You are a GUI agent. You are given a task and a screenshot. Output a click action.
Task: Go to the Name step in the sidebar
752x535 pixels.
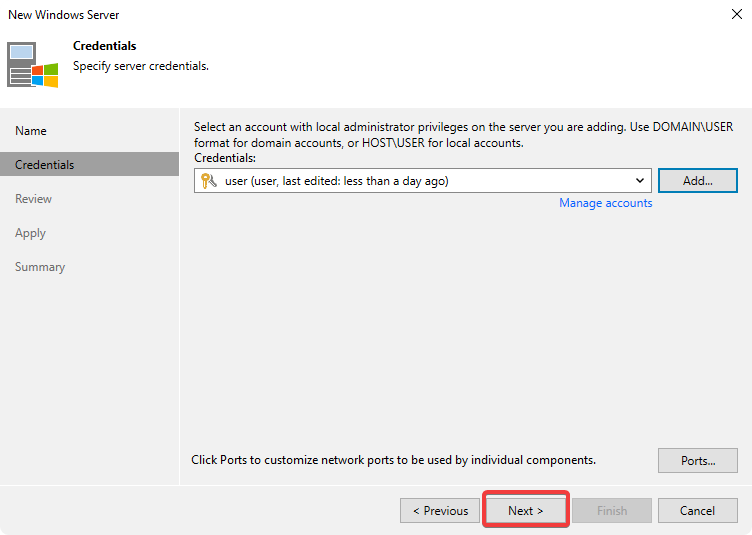click(31, 131)
